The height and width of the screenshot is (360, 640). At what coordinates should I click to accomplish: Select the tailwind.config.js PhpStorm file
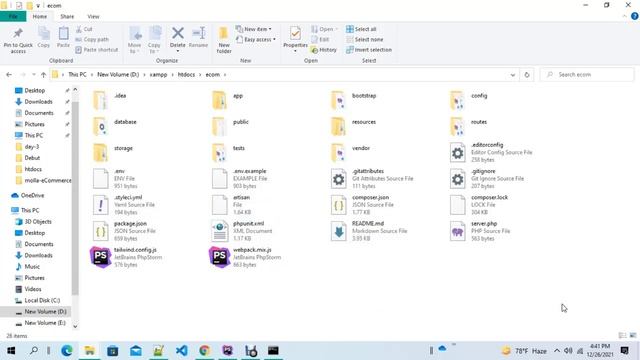point(127,257)
